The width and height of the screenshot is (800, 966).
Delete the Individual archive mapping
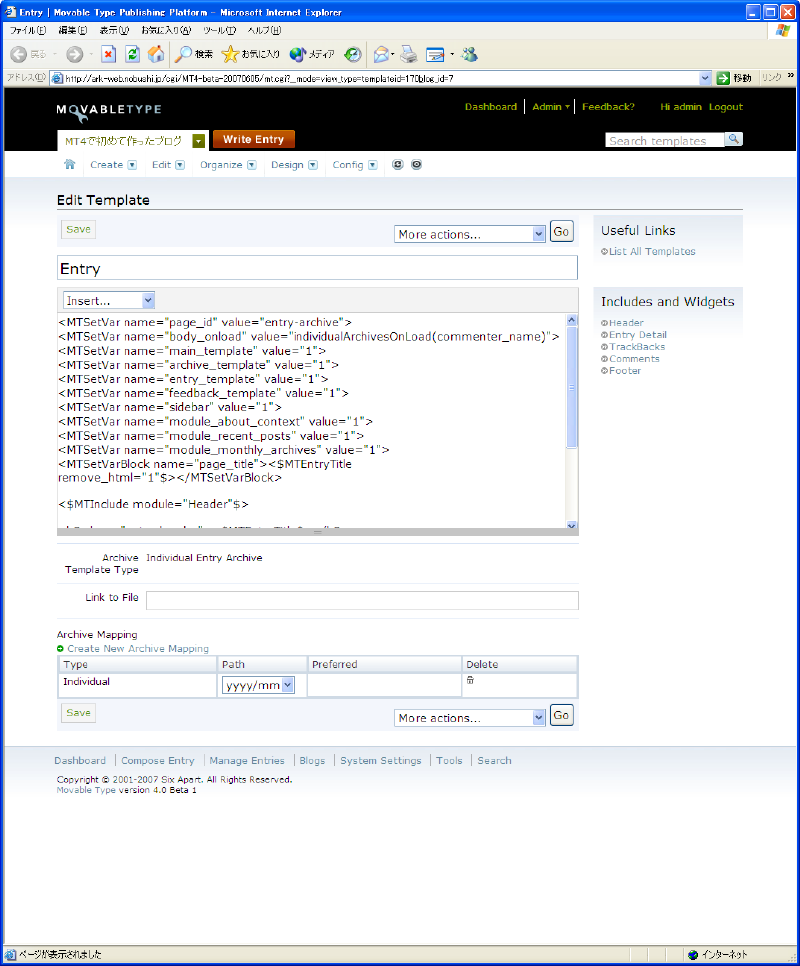coord(471,681)
